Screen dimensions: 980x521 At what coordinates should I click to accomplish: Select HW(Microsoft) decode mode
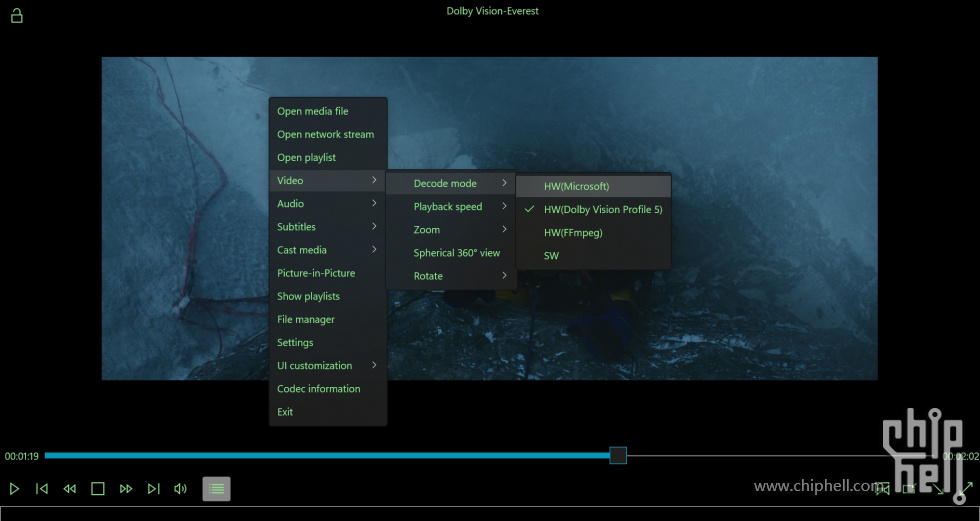594,186
